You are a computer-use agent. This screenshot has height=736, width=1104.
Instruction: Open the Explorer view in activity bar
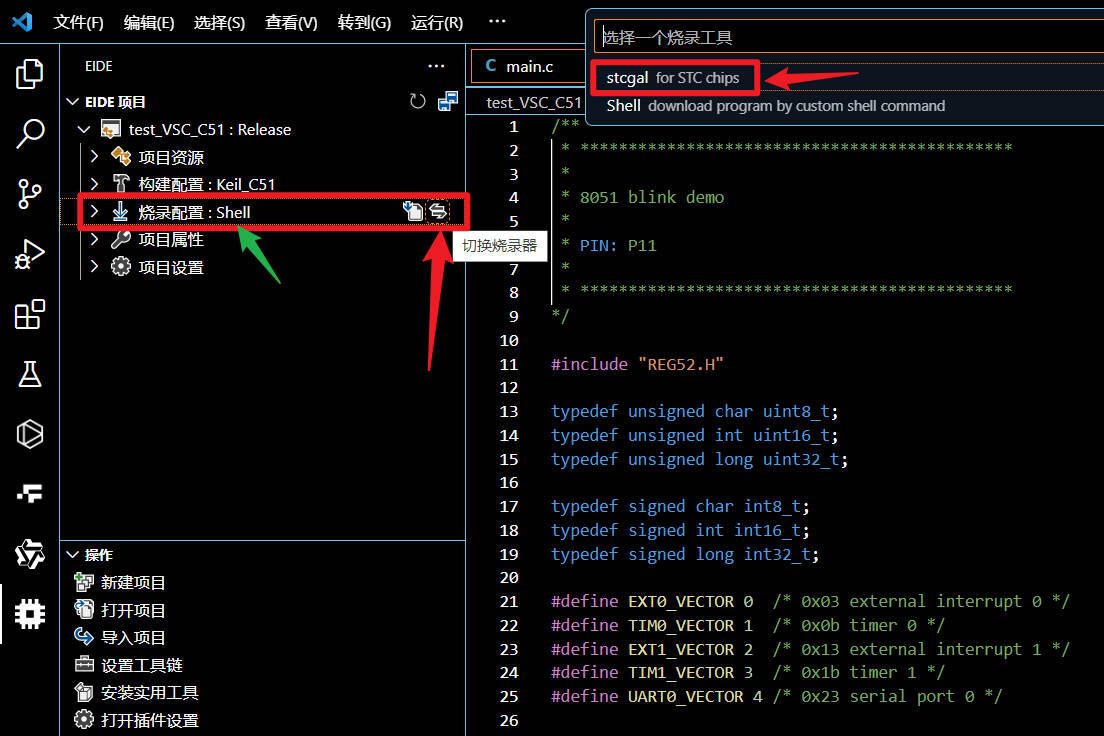coord(30,74)
